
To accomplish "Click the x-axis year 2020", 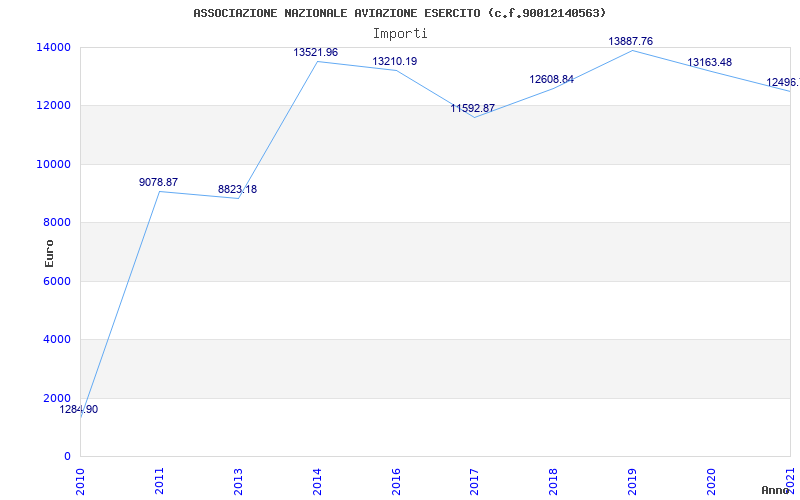I will point(711,481).
